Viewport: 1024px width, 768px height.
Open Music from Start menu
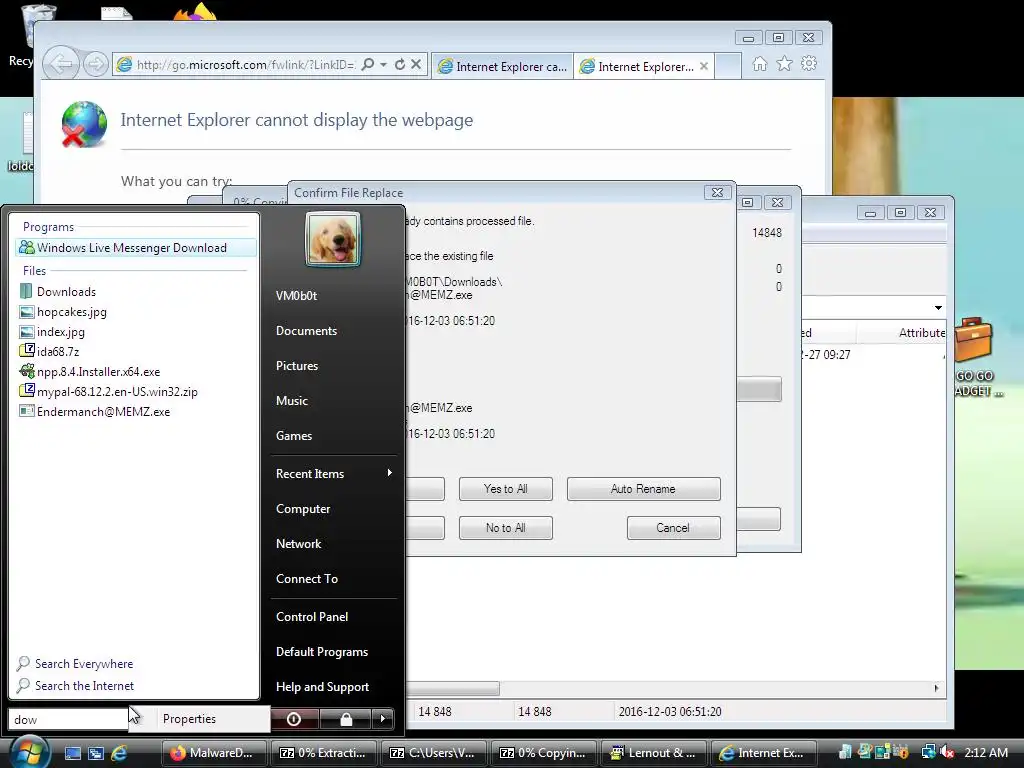pos(291,401)
